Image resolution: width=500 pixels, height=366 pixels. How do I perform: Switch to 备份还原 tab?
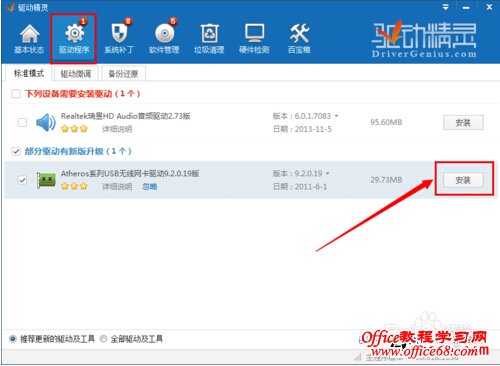pyautogui.click(x=123, y=74)
